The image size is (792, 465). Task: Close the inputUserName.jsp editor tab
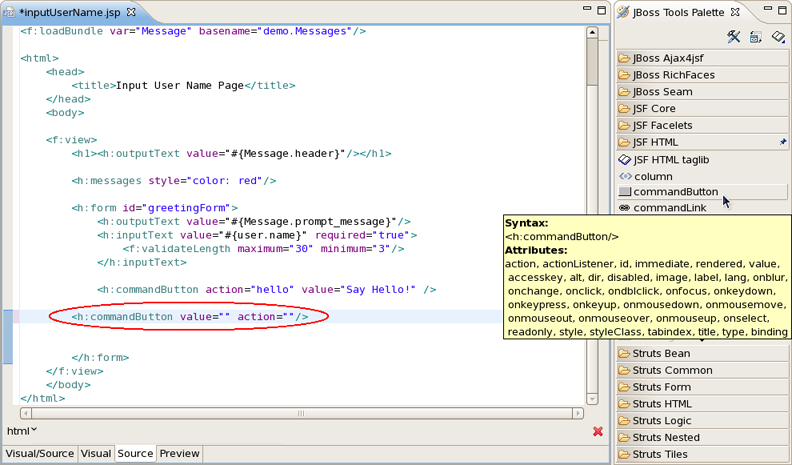click(x=131, y=12)
